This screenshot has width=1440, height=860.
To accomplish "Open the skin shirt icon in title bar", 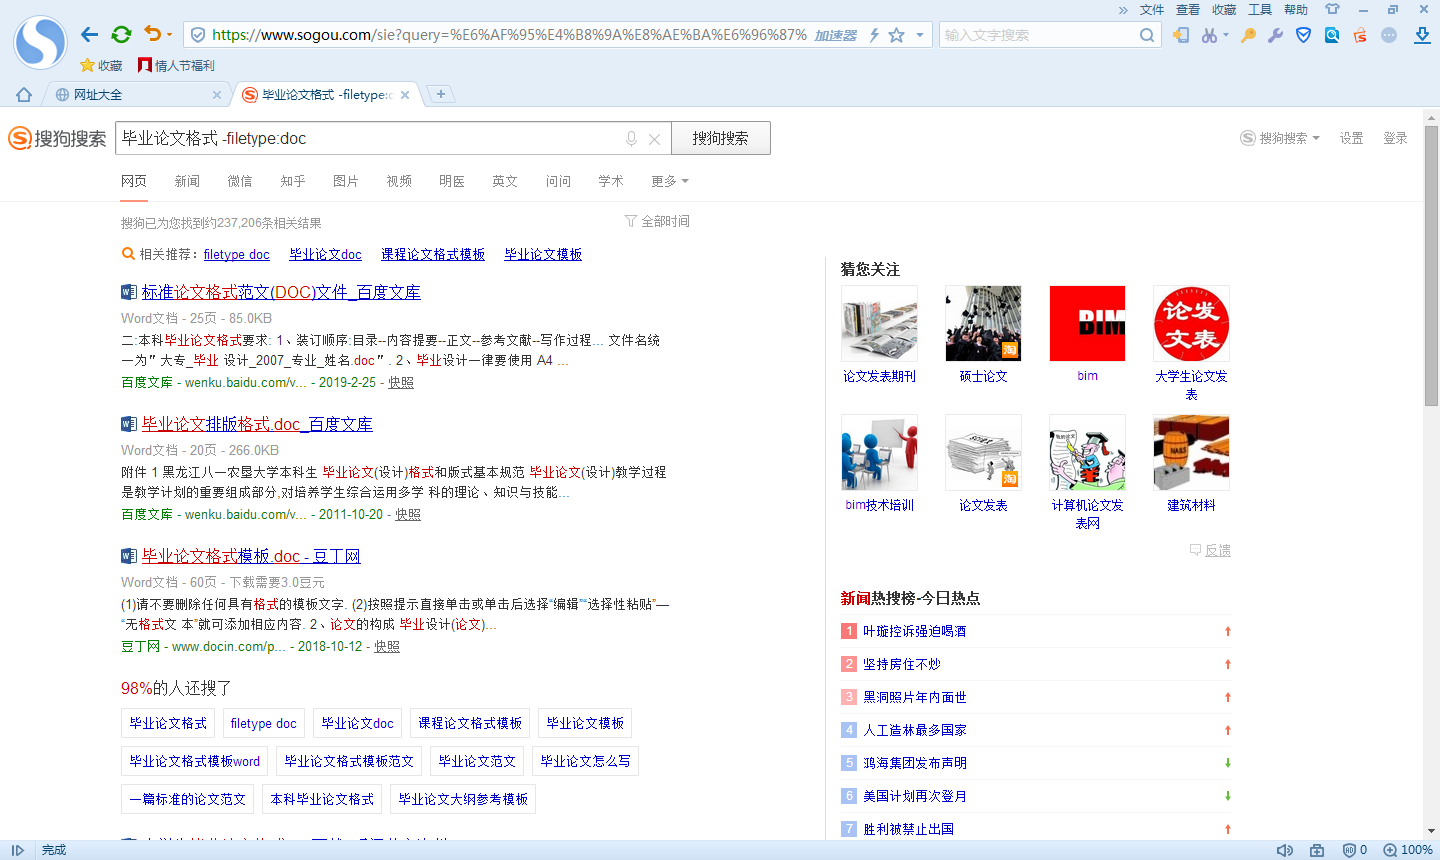I will point(1332,9).
